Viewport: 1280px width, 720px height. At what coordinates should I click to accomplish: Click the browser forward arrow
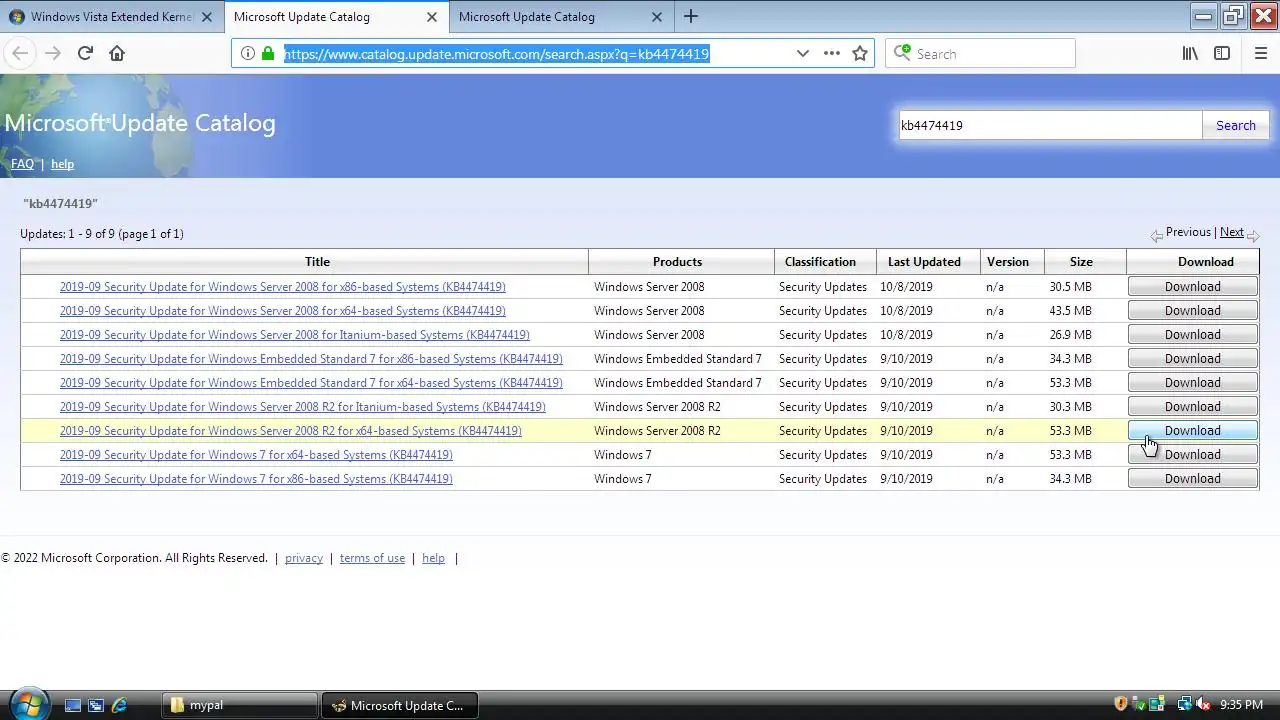(x=53, y=53)
